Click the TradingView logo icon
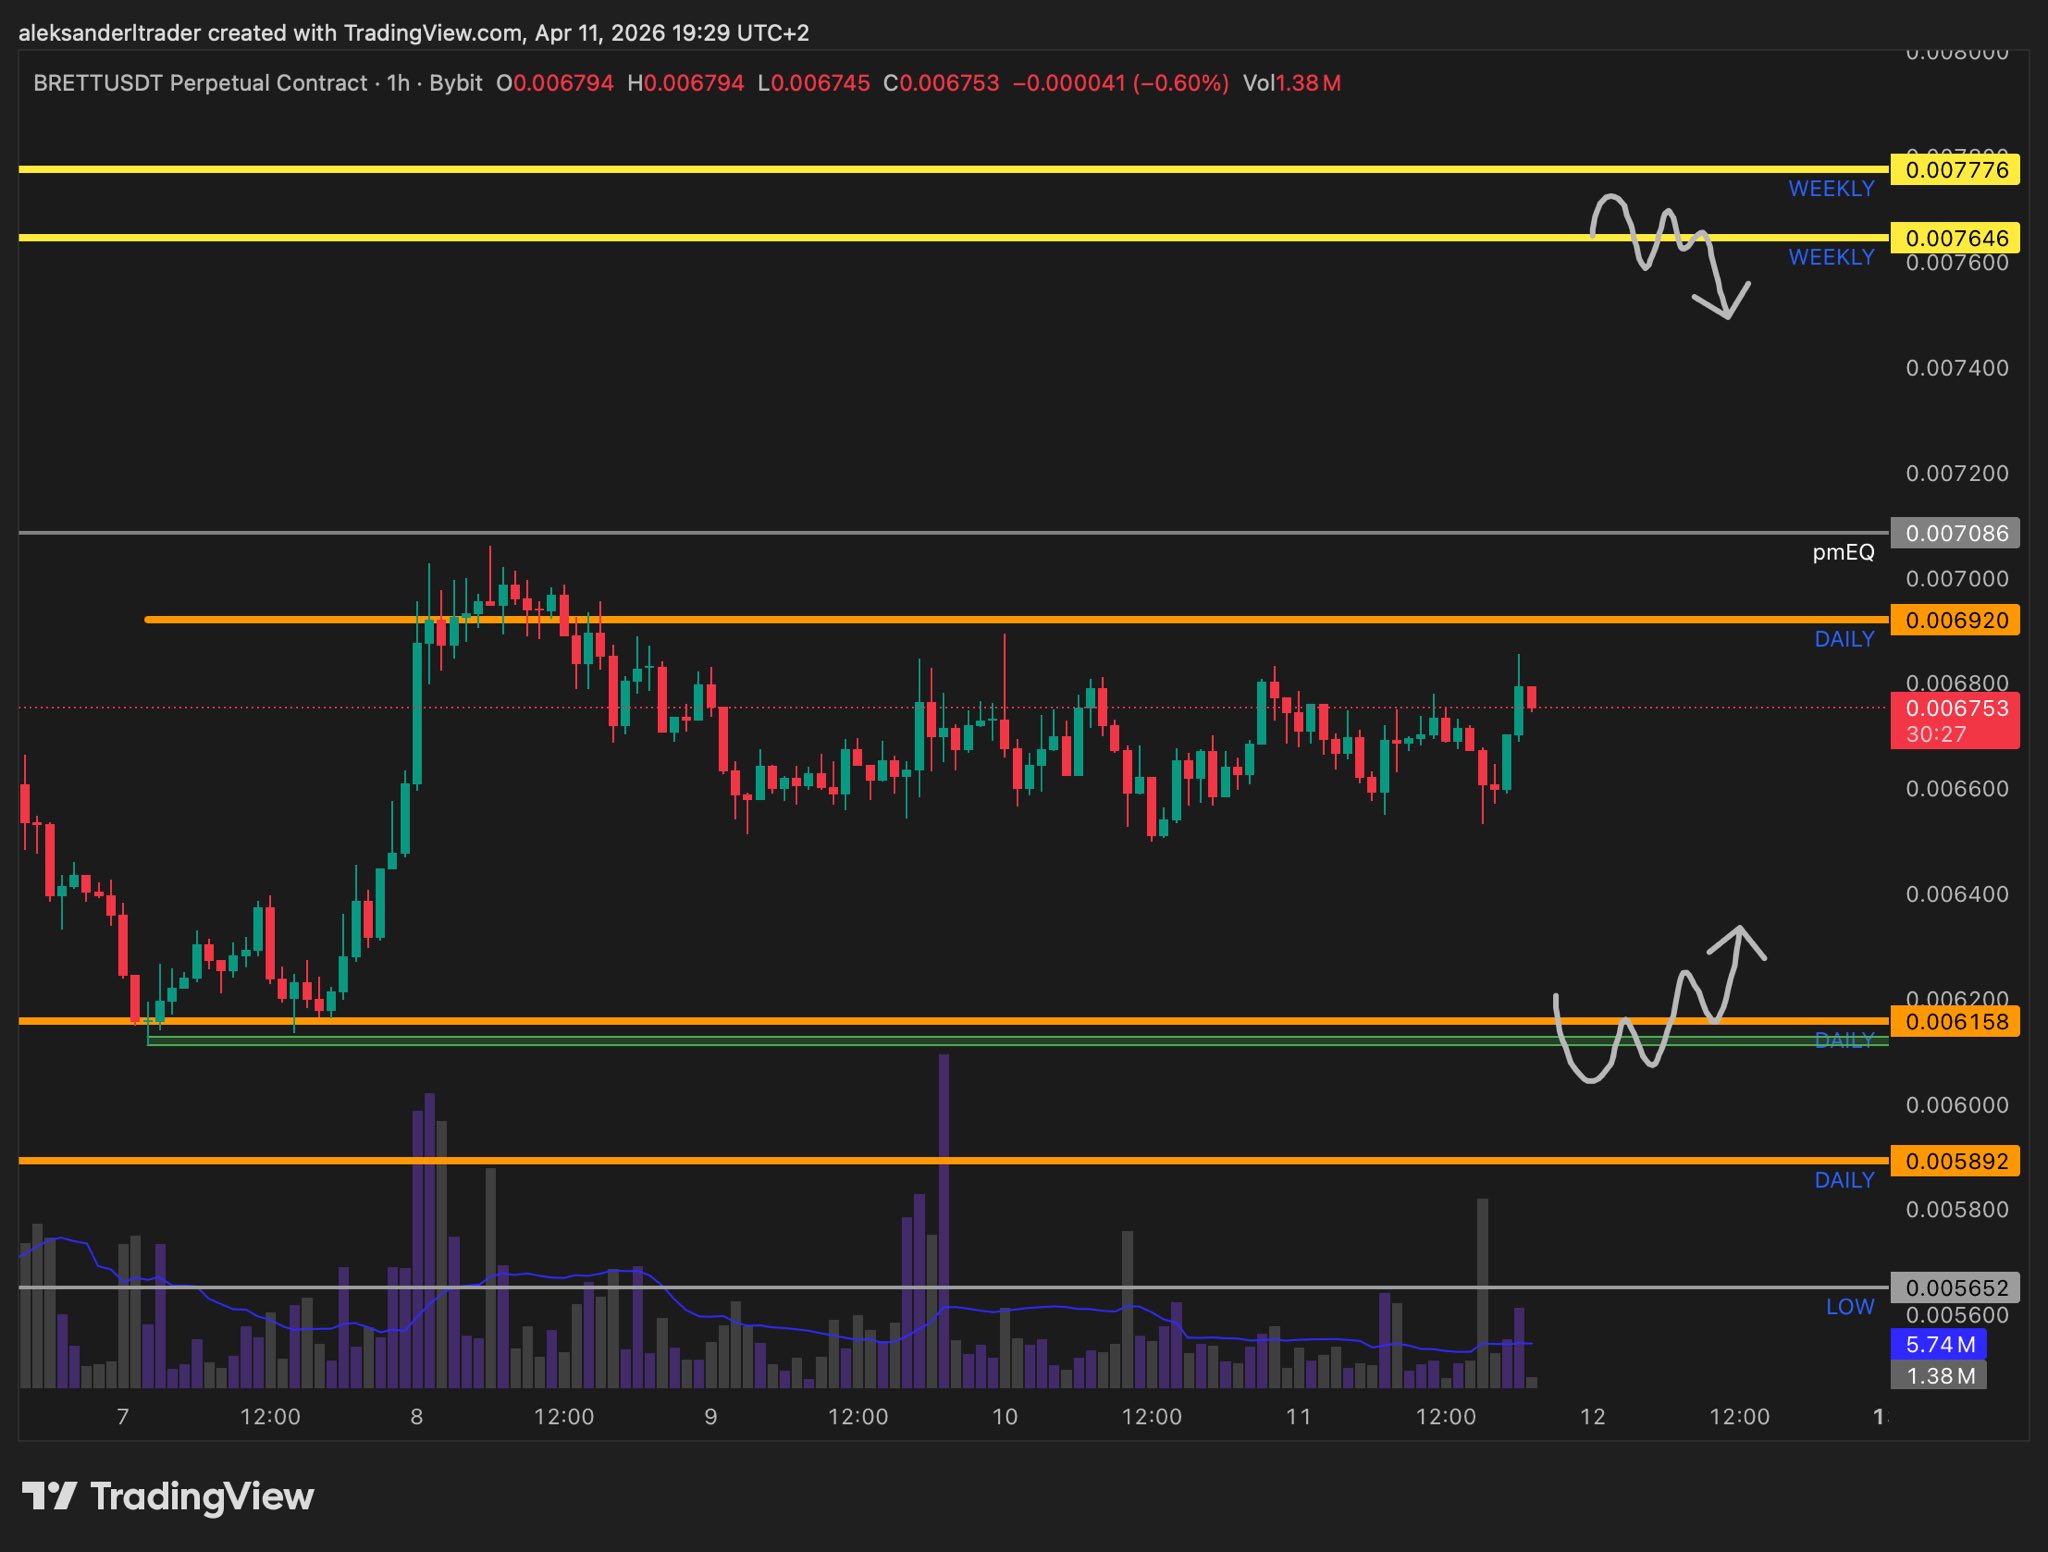The image size is (2048, 1552). click(x=49, y=1496)
